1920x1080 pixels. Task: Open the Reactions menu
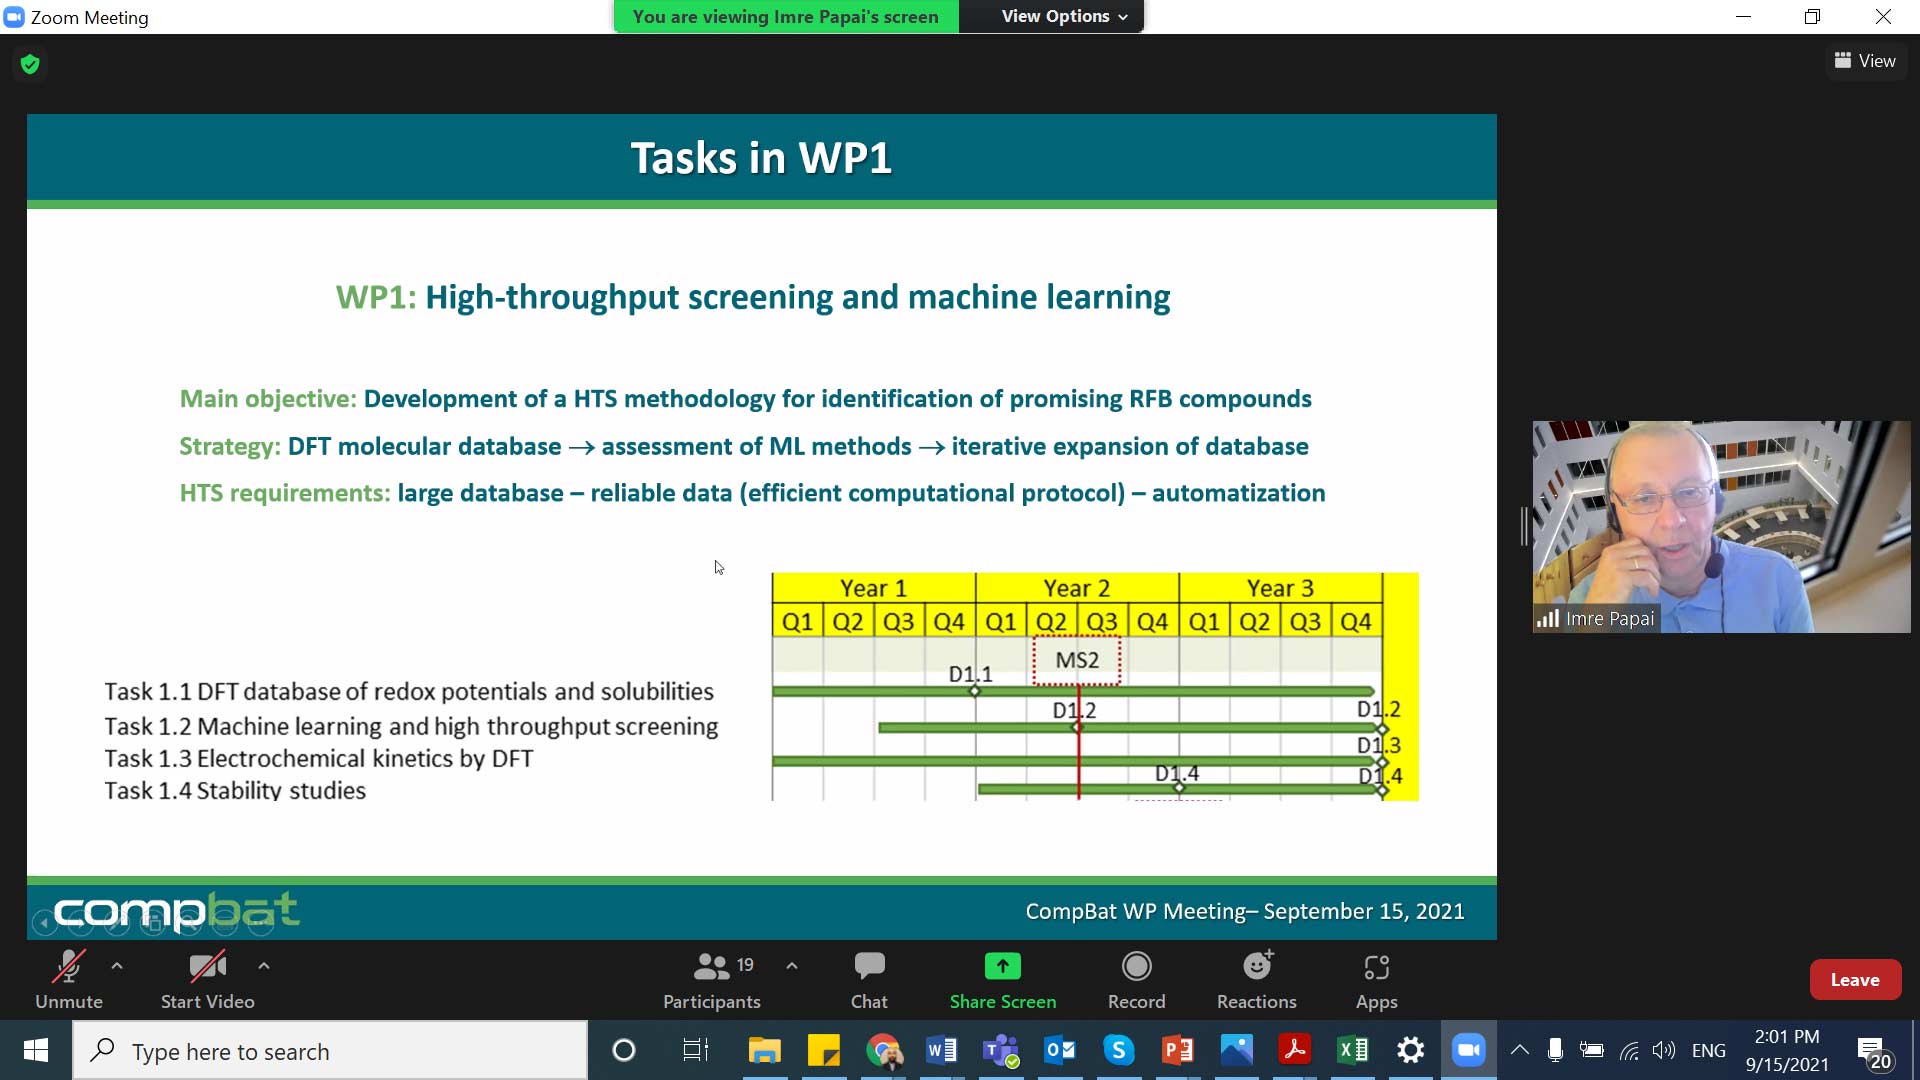tap(1256, 979)
